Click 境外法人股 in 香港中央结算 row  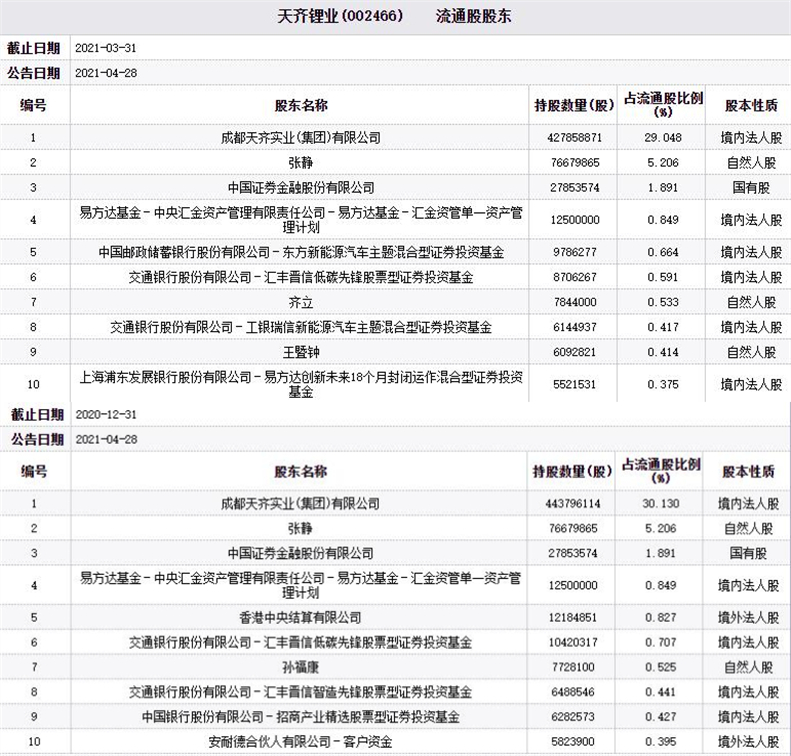pyautogui.click(x=749, y=617)
